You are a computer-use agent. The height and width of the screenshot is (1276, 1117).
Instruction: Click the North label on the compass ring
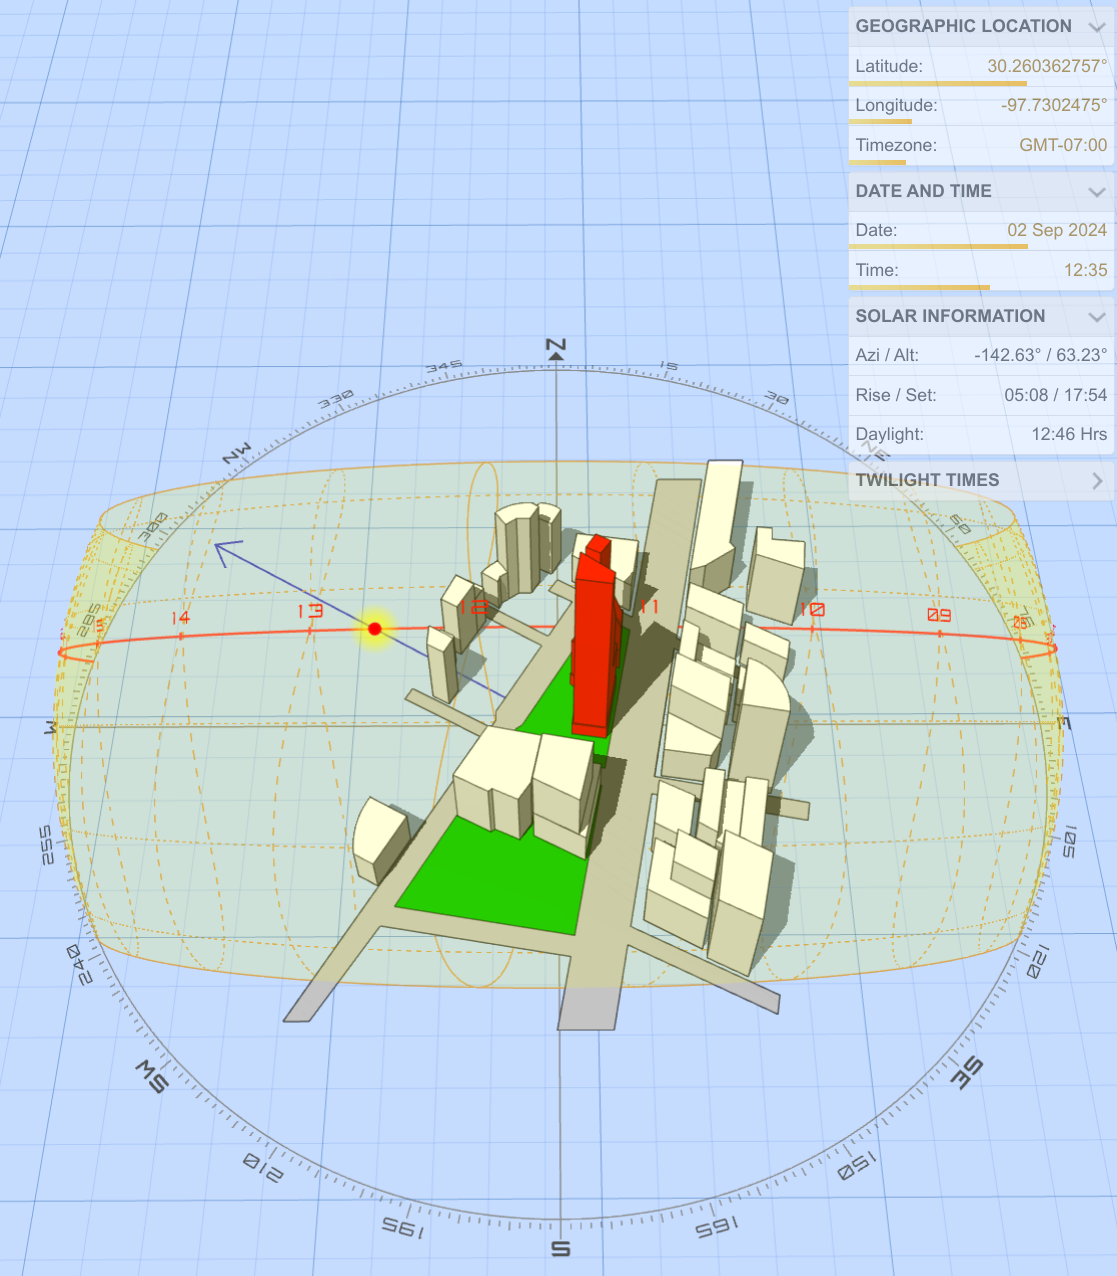point(557,345)
